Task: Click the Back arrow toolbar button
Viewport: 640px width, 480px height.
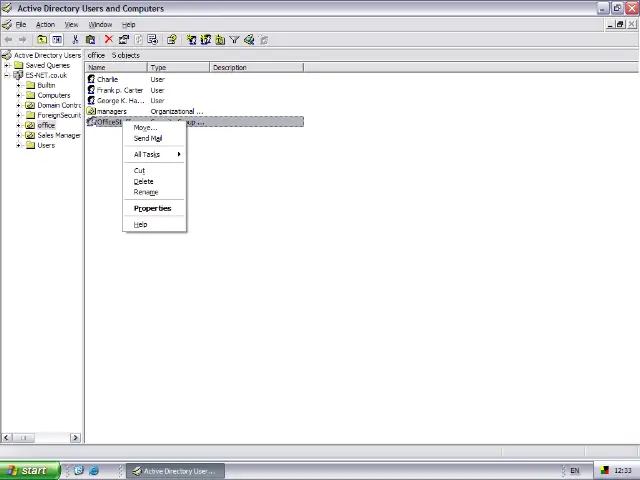Action: (8, 40)
